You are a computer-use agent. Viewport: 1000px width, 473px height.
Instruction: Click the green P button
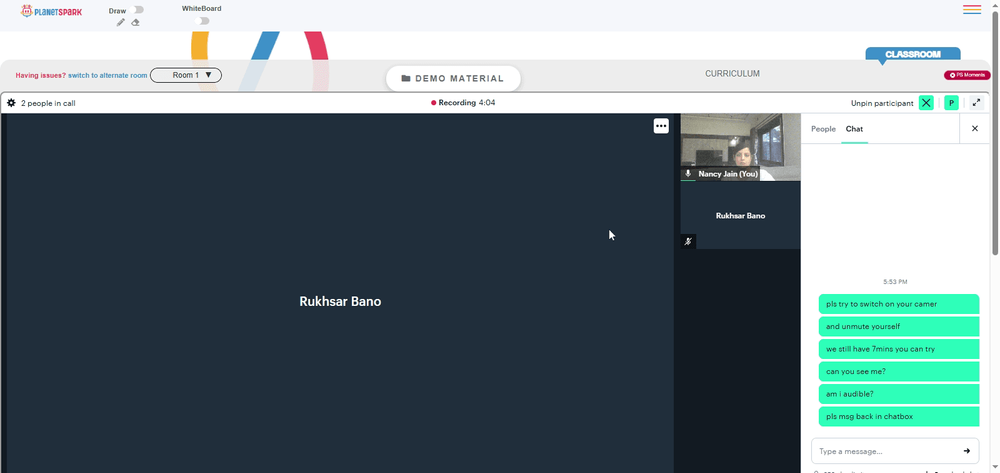click(951, 103)
